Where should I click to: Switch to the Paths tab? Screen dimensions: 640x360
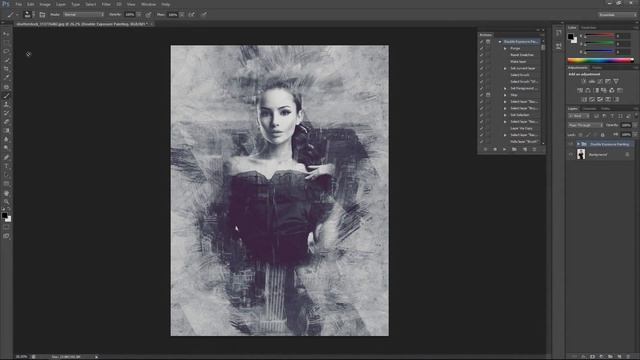point(606,109)
